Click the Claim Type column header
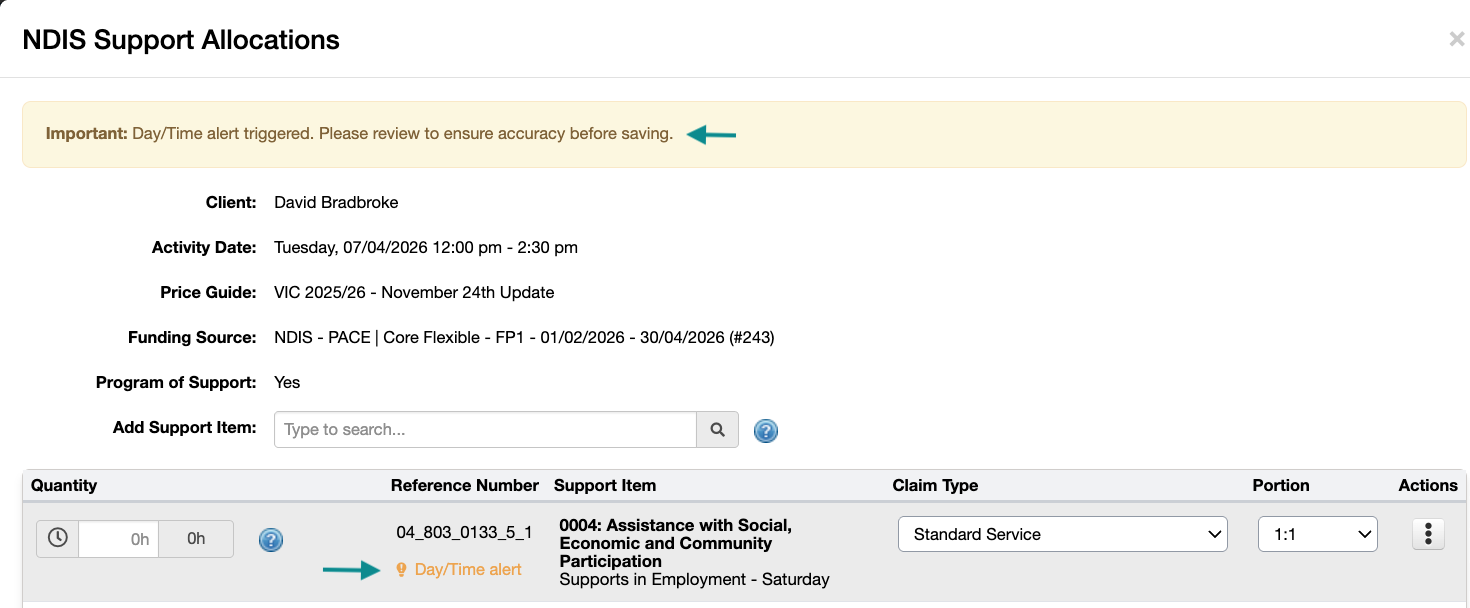Screen dimensions: 1470x608 (x=935, y=485)
